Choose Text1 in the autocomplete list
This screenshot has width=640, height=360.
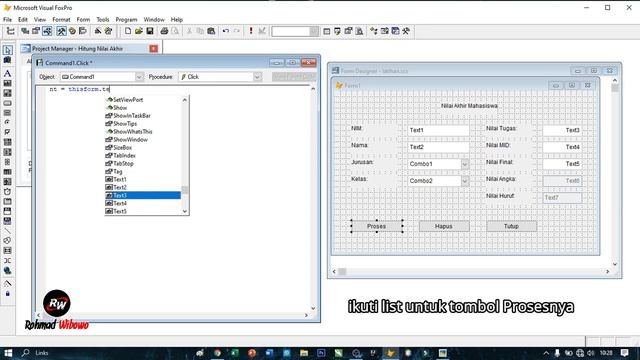point(143,180)
